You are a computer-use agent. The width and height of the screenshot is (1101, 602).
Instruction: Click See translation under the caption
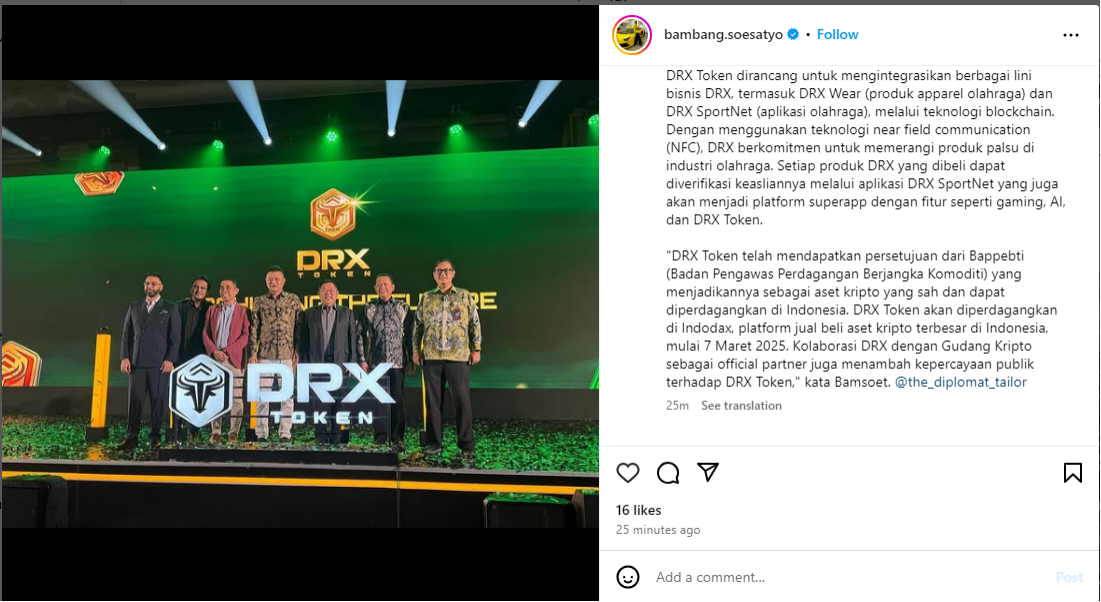pos(741,405)
